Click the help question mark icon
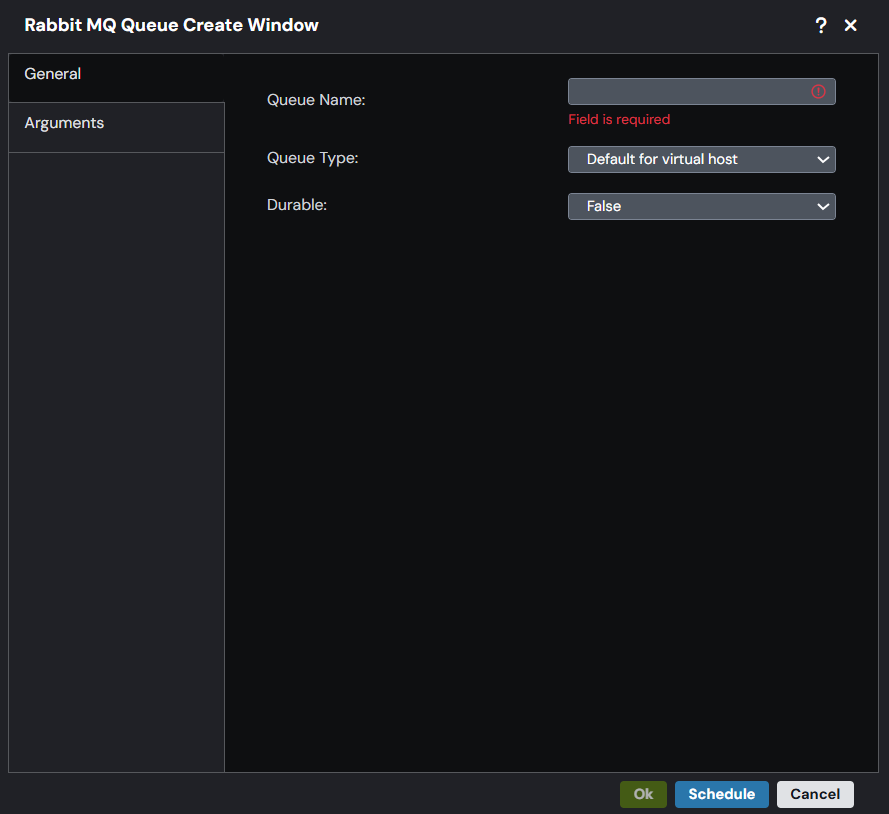 821,26
